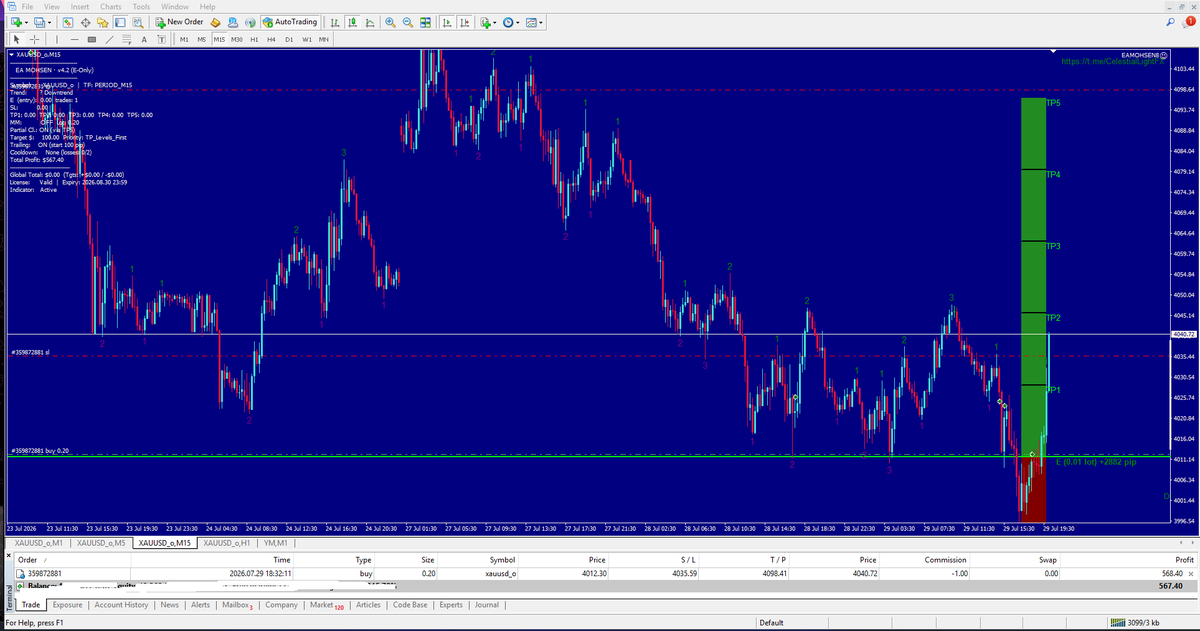The height and width of the screenshot is (631, 1200).
Task: Select the trendline drawing tool
Action: pyautogui.click(x=110, y=39)
